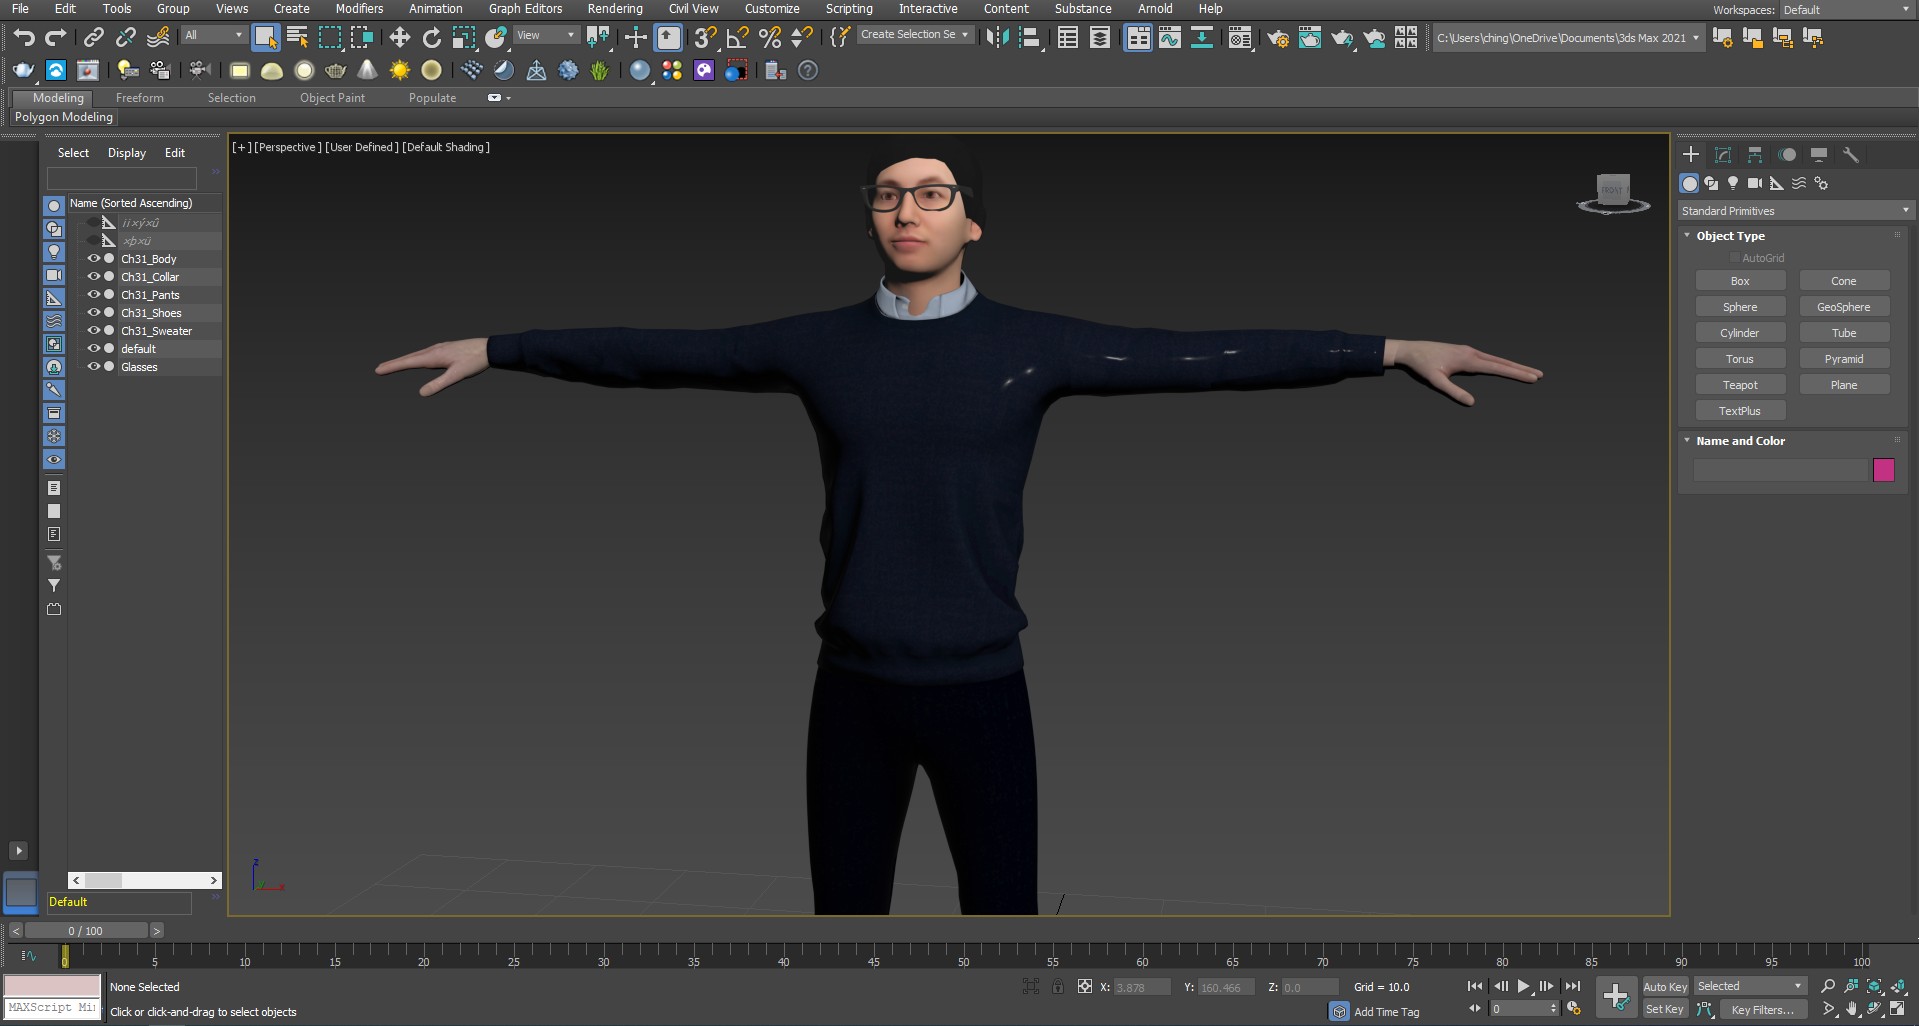Open the View reference coordinate dropdown

click(546, 35)
